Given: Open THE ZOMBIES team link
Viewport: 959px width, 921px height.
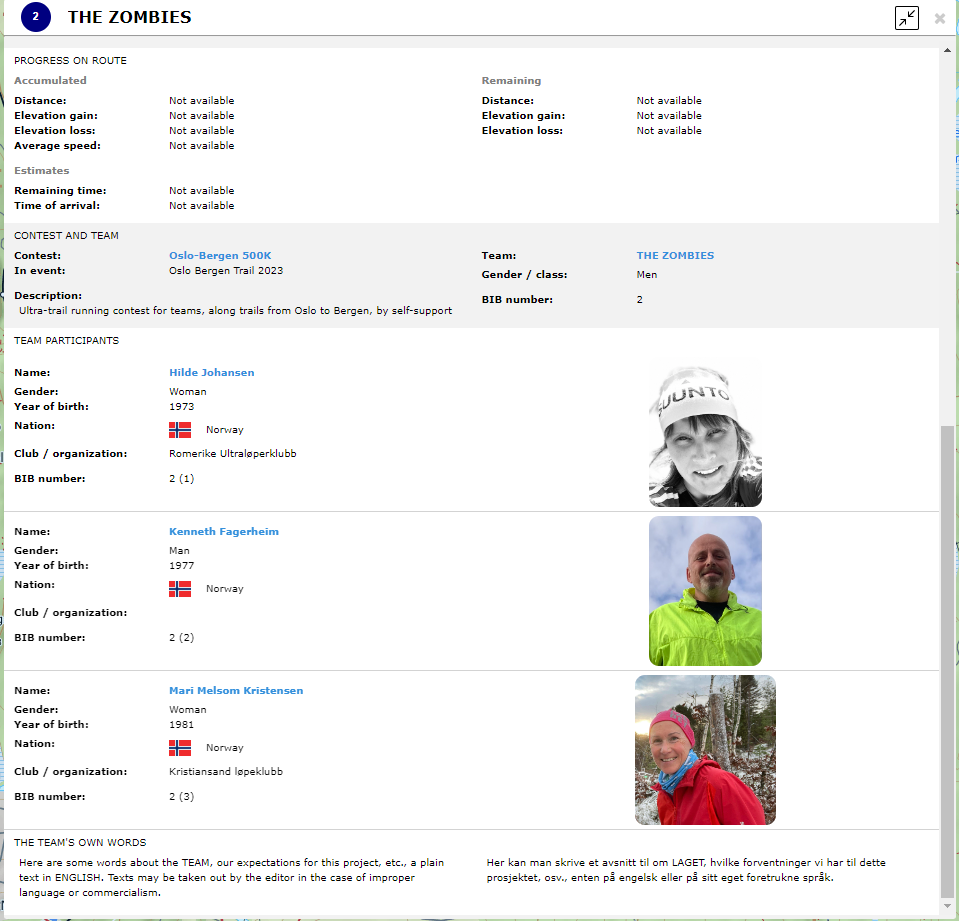Looking at the screenshot, I should [675, 256].
